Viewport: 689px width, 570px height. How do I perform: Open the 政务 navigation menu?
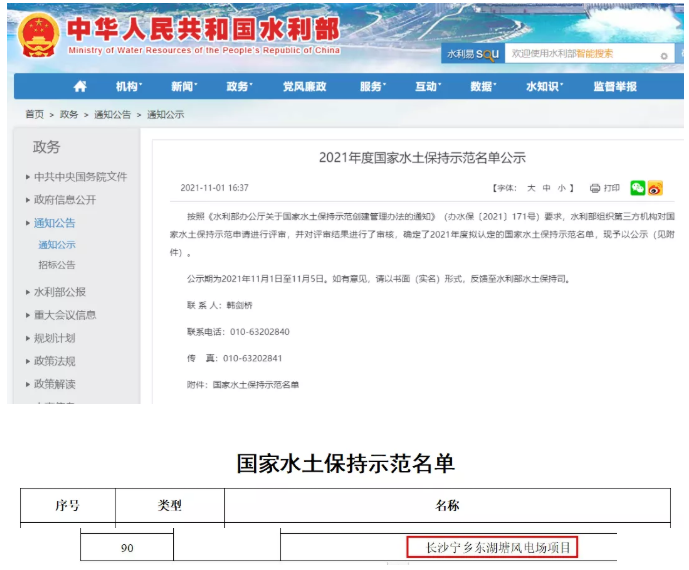pyautogui.click(x=239, y=87)
